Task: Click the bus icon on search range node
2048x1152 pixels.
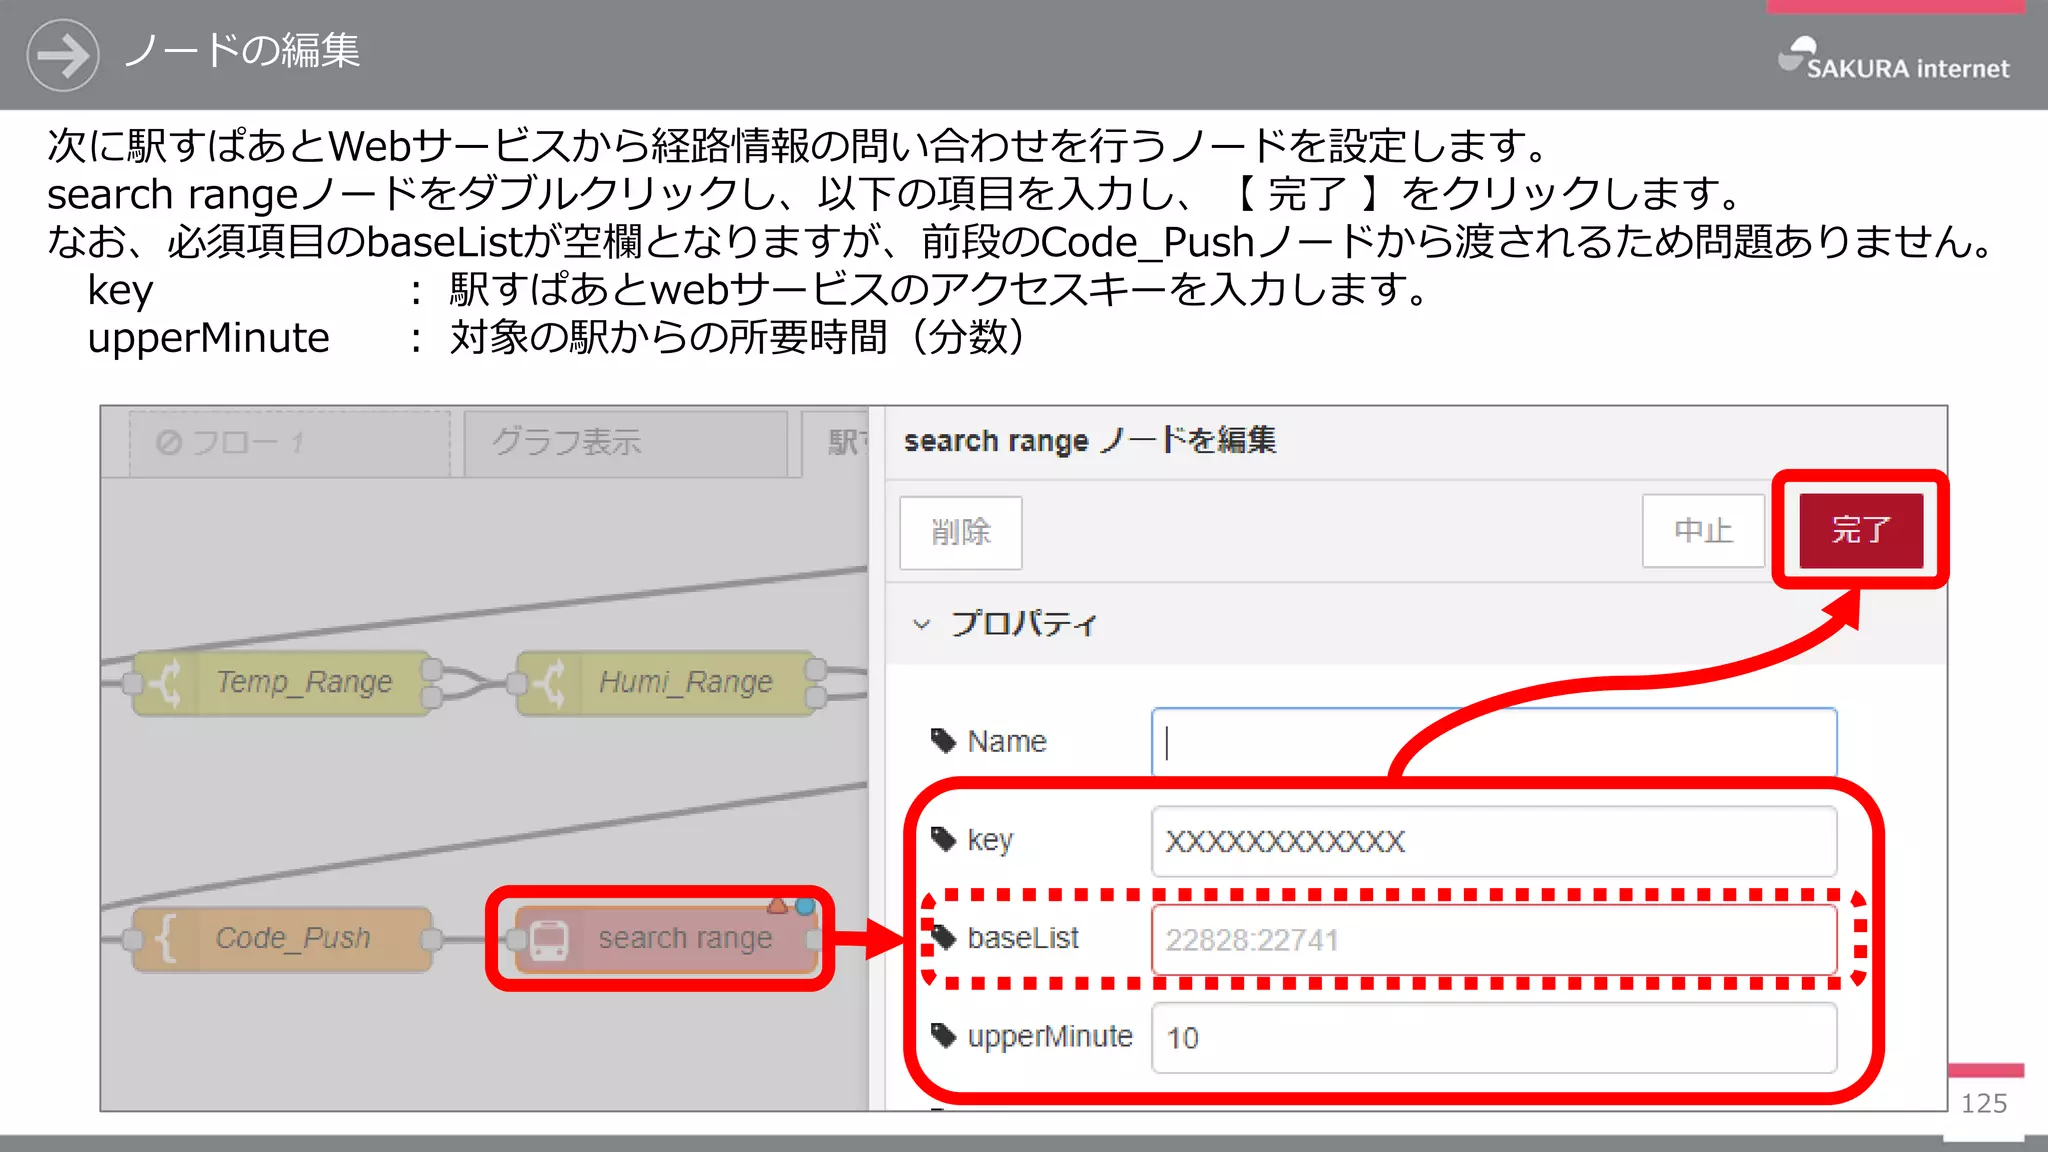Action: (549, 940)
